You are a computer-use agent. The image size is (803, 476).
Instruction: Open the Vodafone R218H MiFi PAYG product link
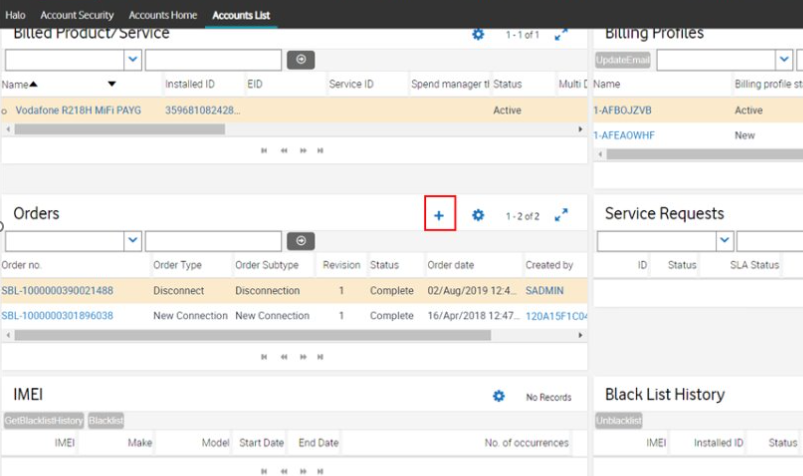78,110
